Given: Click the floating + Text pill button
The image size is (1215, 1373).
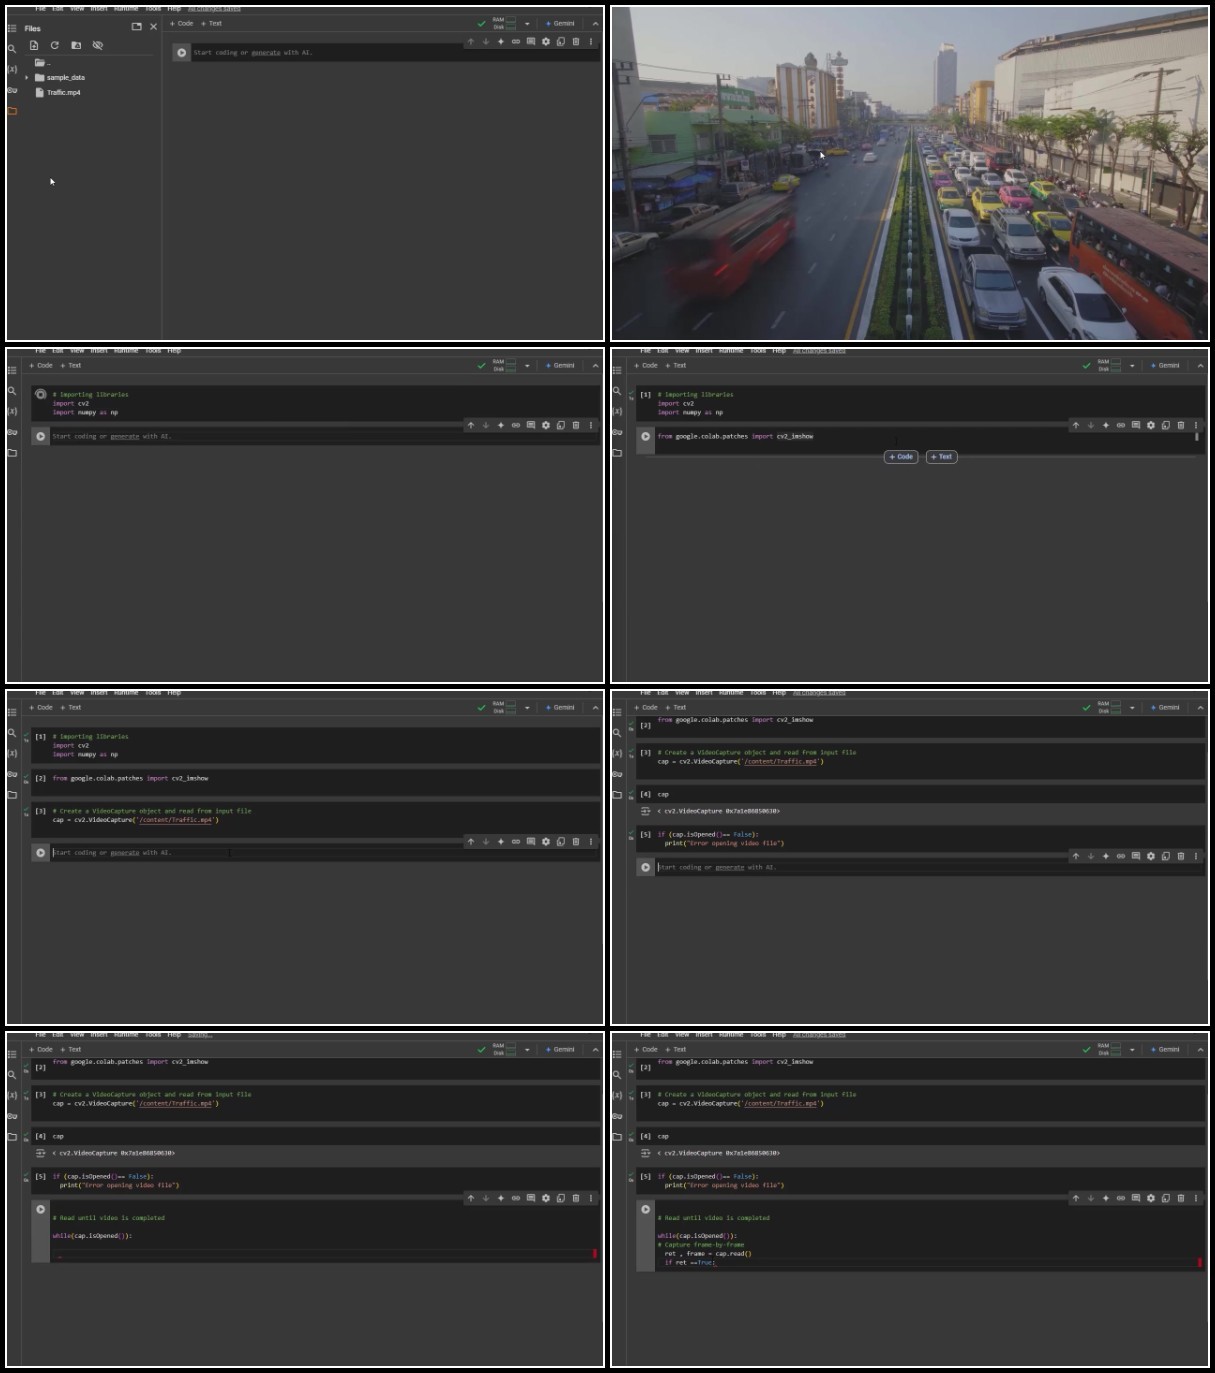Looking at the screenshot, I should (941, 457).
